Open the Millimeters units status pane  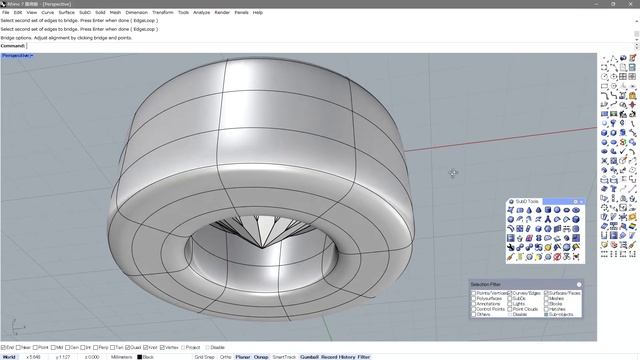pos(121,357)
